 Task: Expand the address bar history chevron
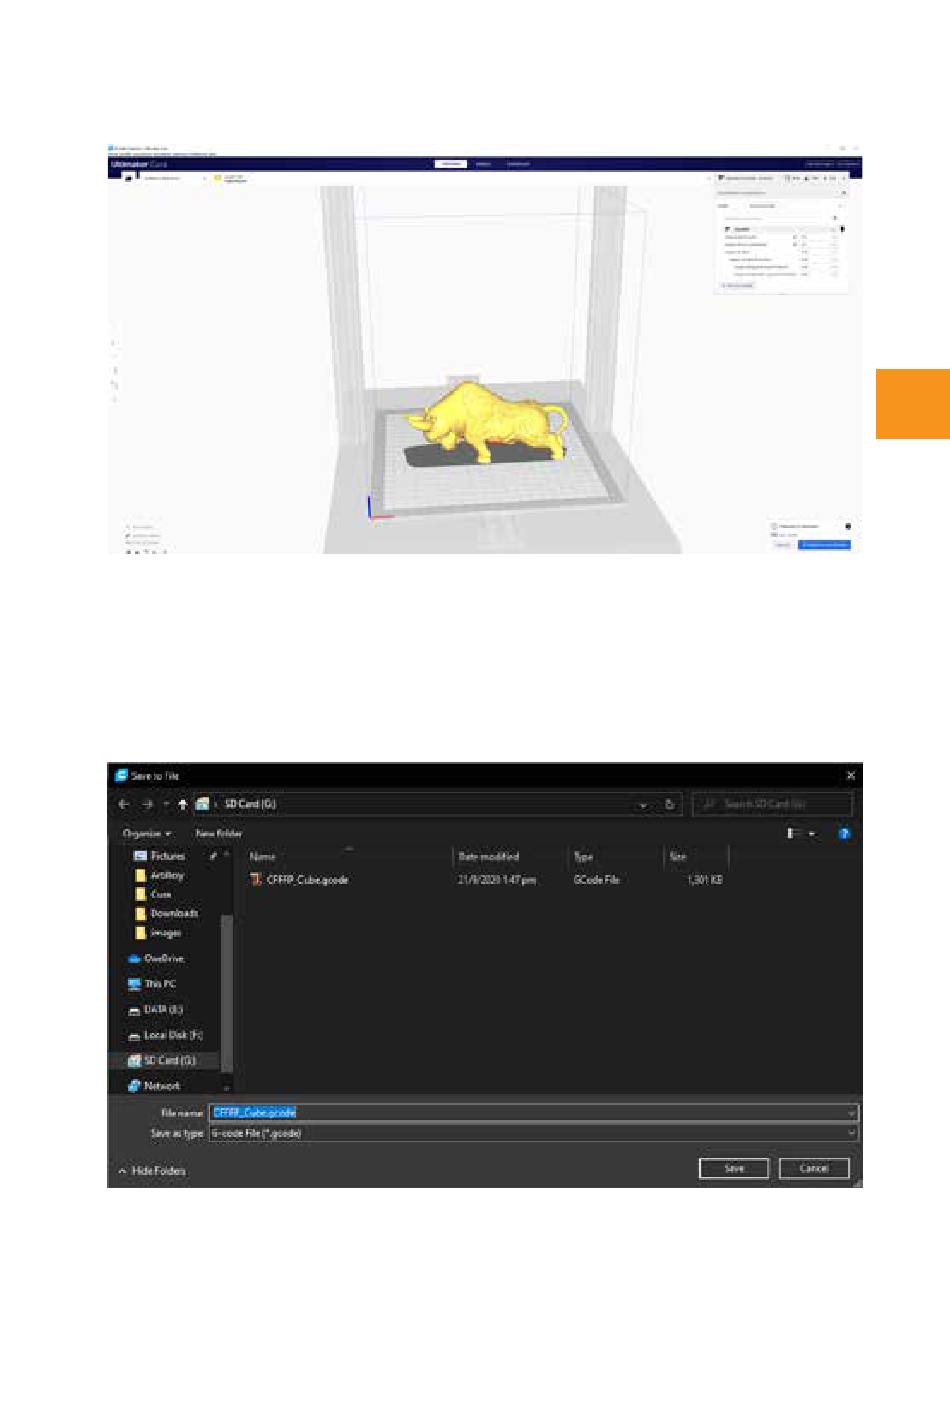point(643,805)
